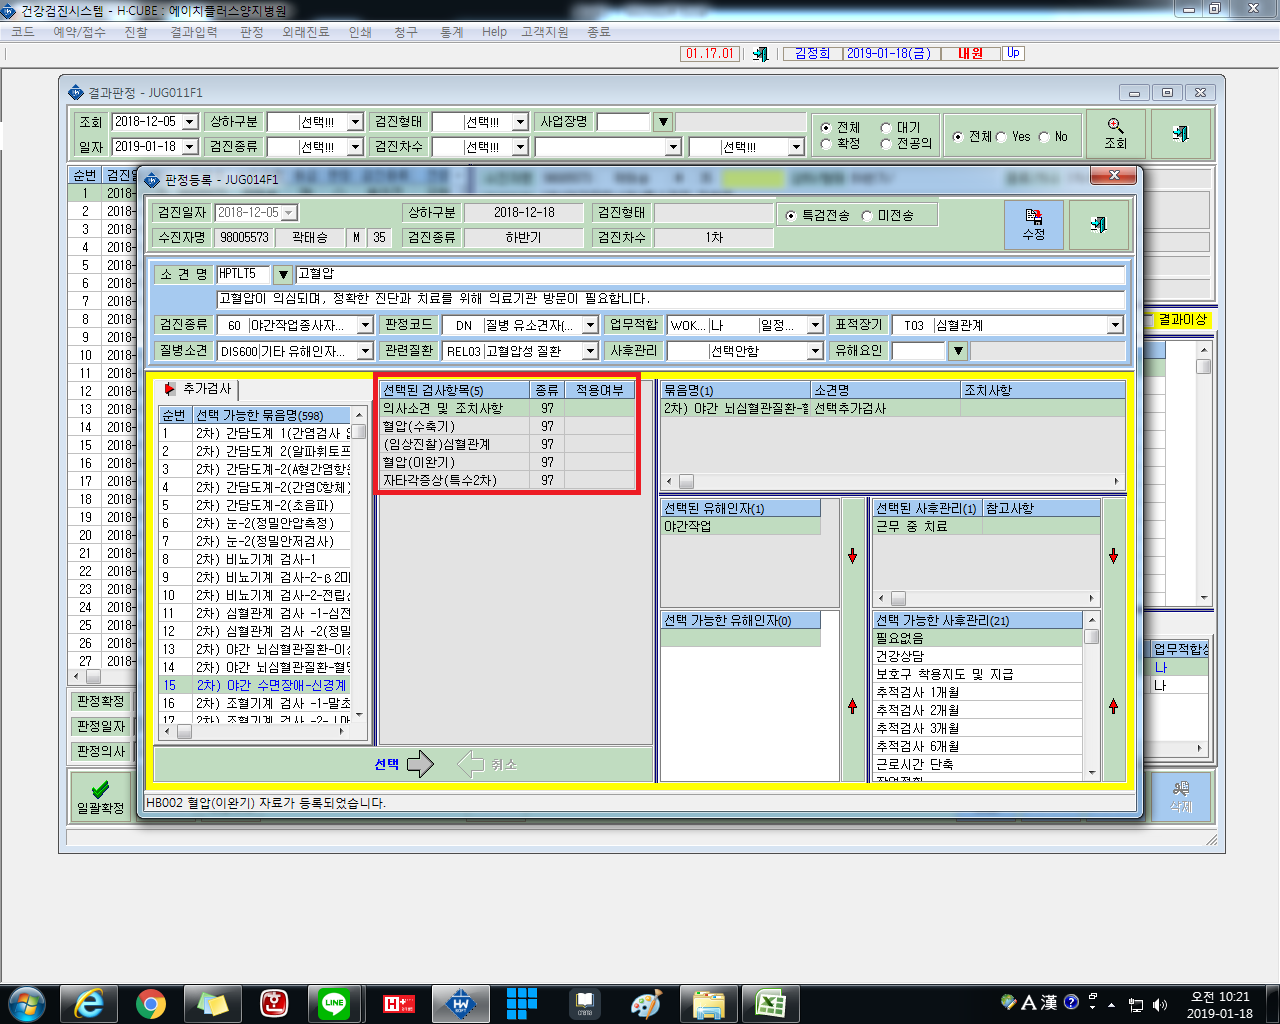Select the 확정 radio option
1280x1024 pixels.
pyautogui.click(x=826, y=143)
